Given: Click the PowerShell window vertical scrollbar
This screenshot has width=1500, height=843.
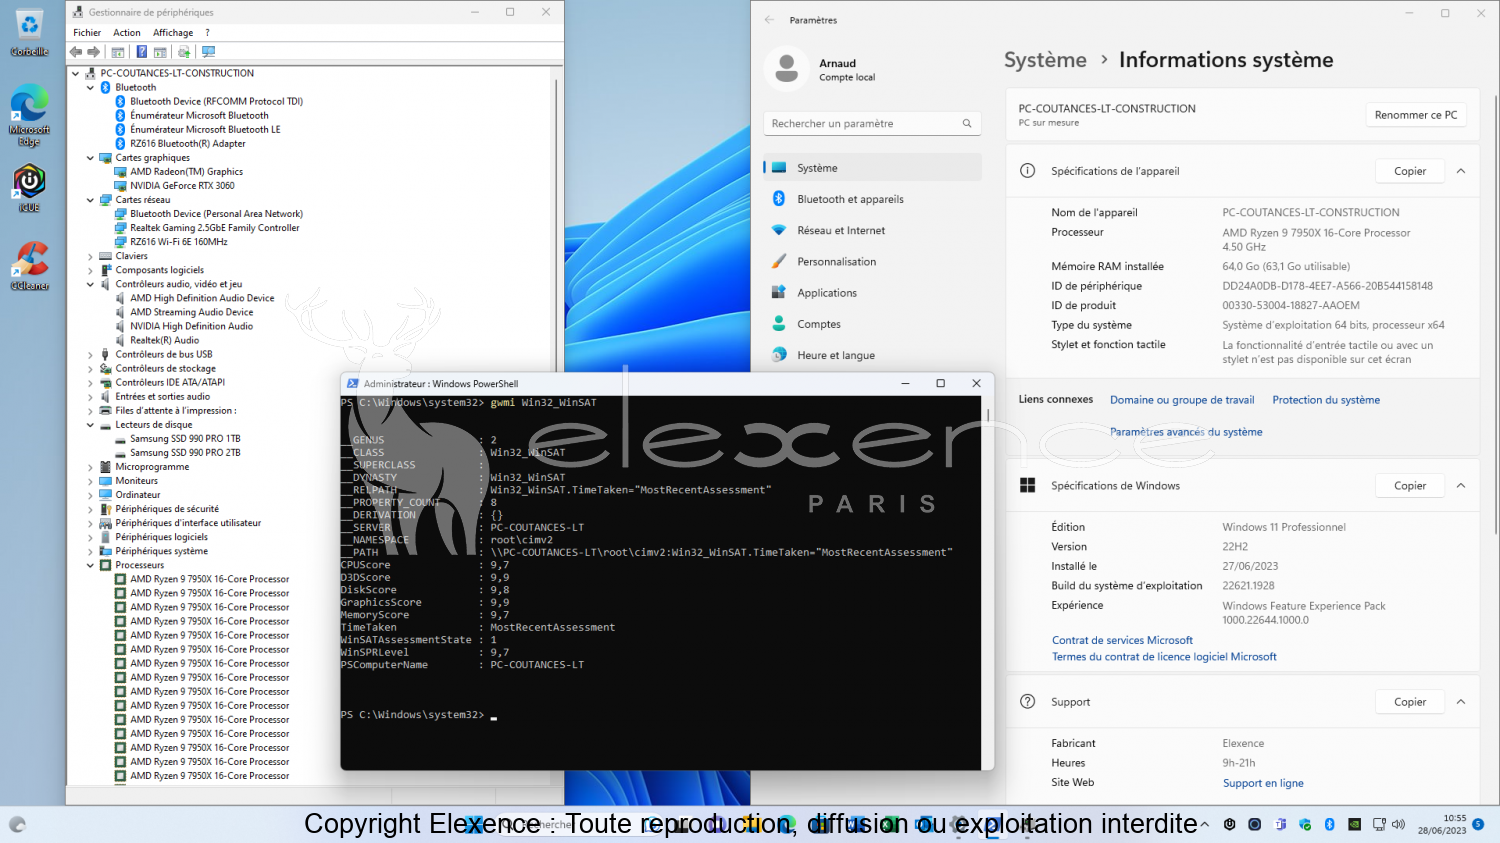Looking at the screenshot, I should point(988,583).
